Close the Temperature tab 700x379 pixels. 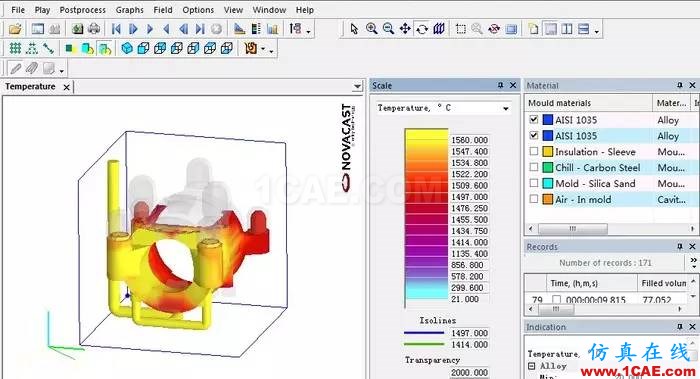pyautogui.click(x=67, y=87)
